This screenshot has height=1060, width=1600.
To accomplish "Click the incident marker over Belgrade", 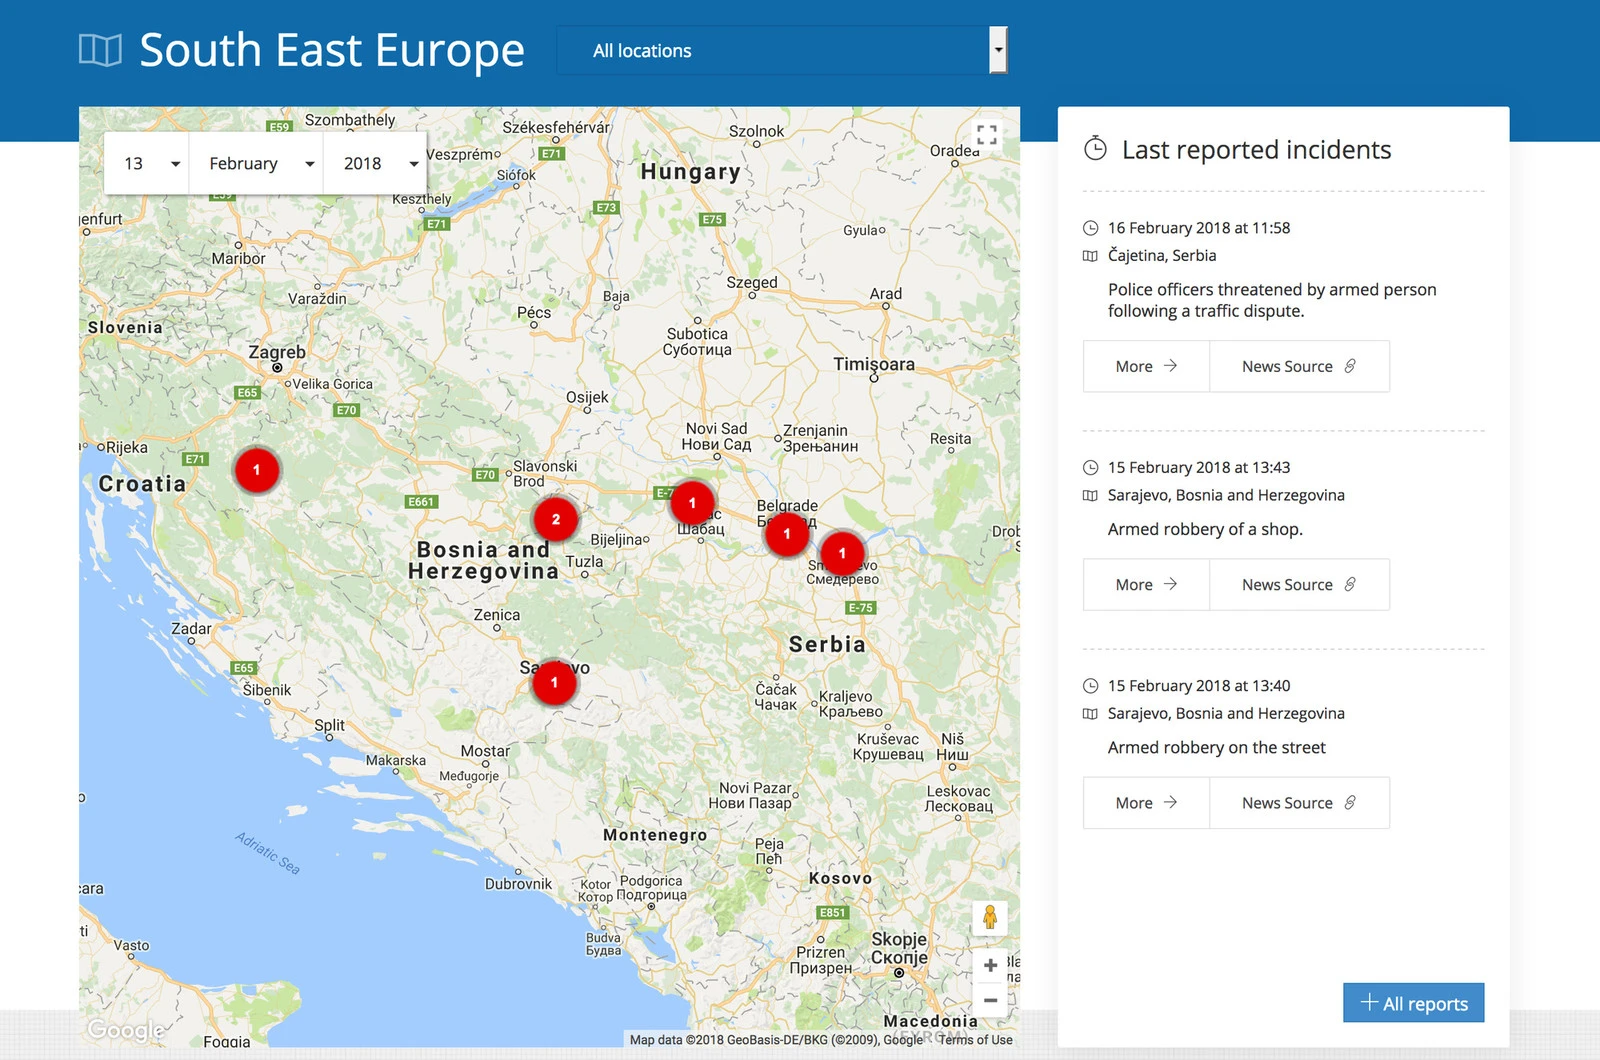I will coord(787,534).
